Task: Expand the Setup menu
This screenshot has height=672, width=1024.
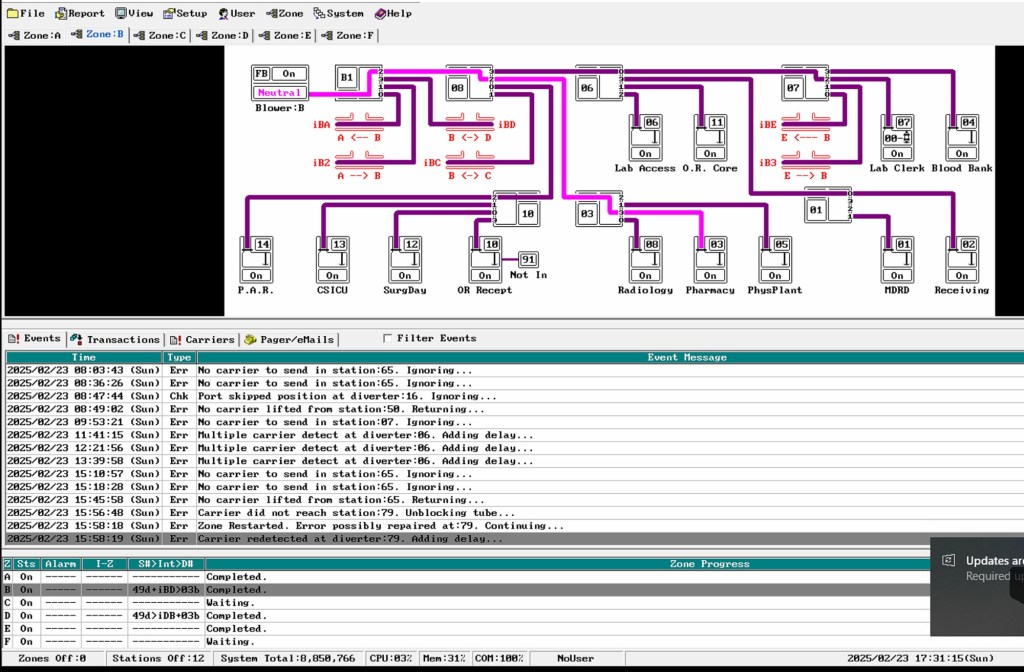Action: coord(185,13)
